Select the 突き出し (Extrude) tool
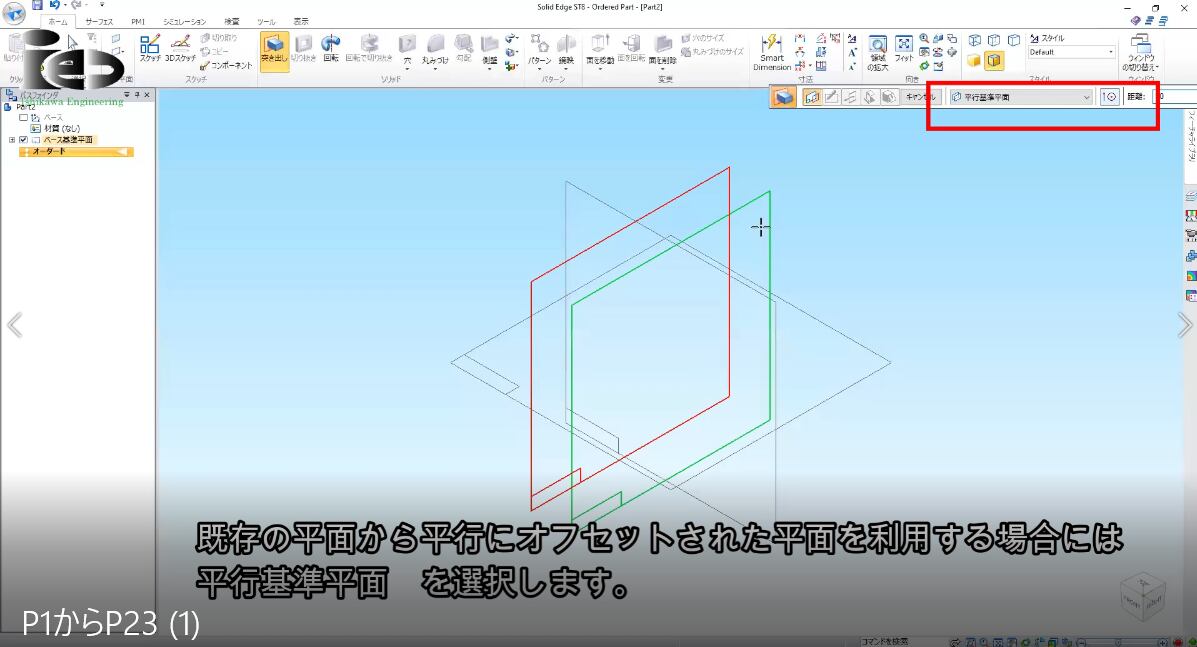The width and height of the screenshot is (1197, 647). tap(274, 49)
